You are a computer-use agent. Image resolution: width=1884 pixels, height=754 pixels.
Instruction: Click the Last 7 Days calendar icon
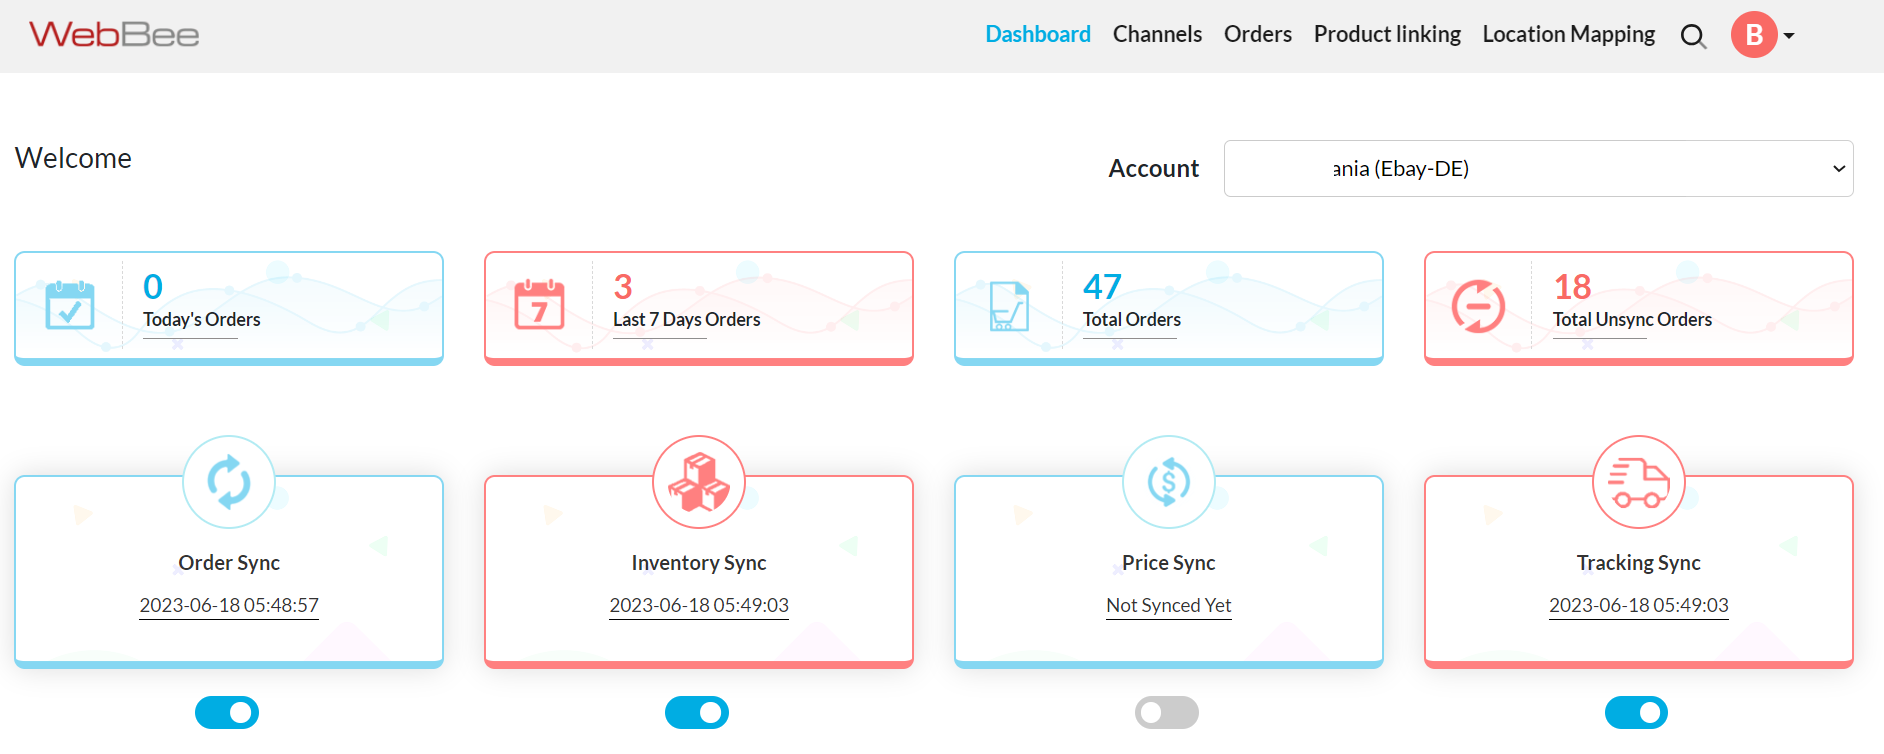(539, 305)
